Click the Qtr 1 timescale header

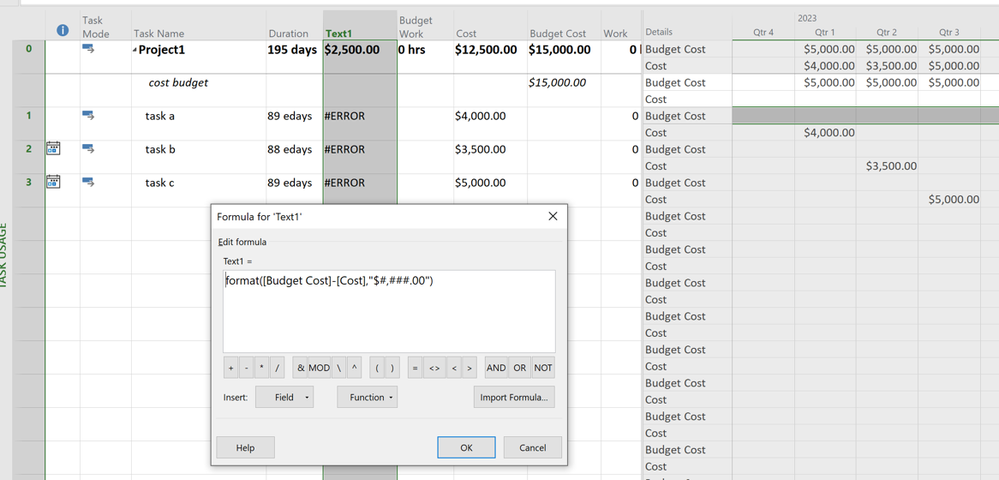point(825,32)
